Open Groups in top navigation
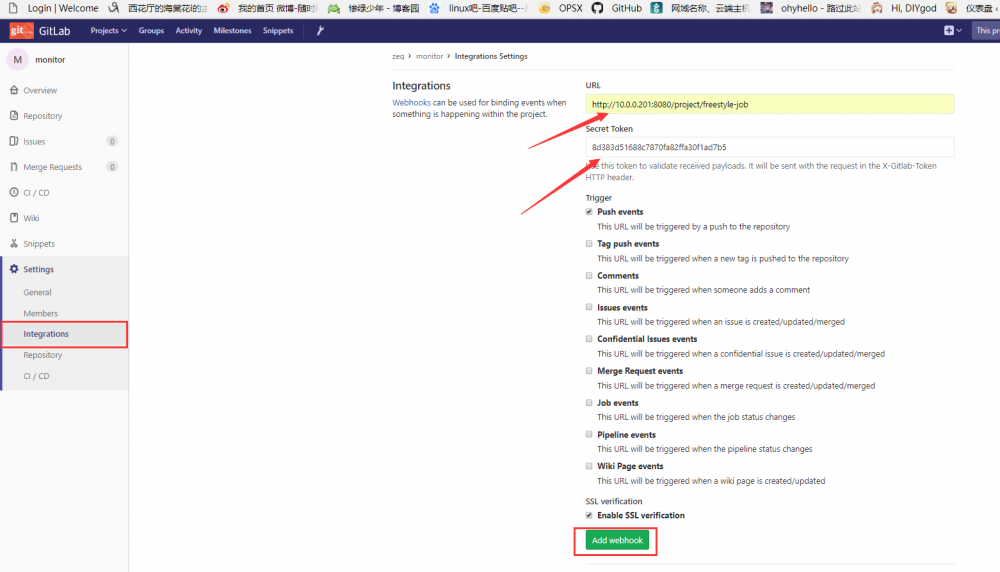This screenshot has height=572, width=1000. click(x=151, y=31)
